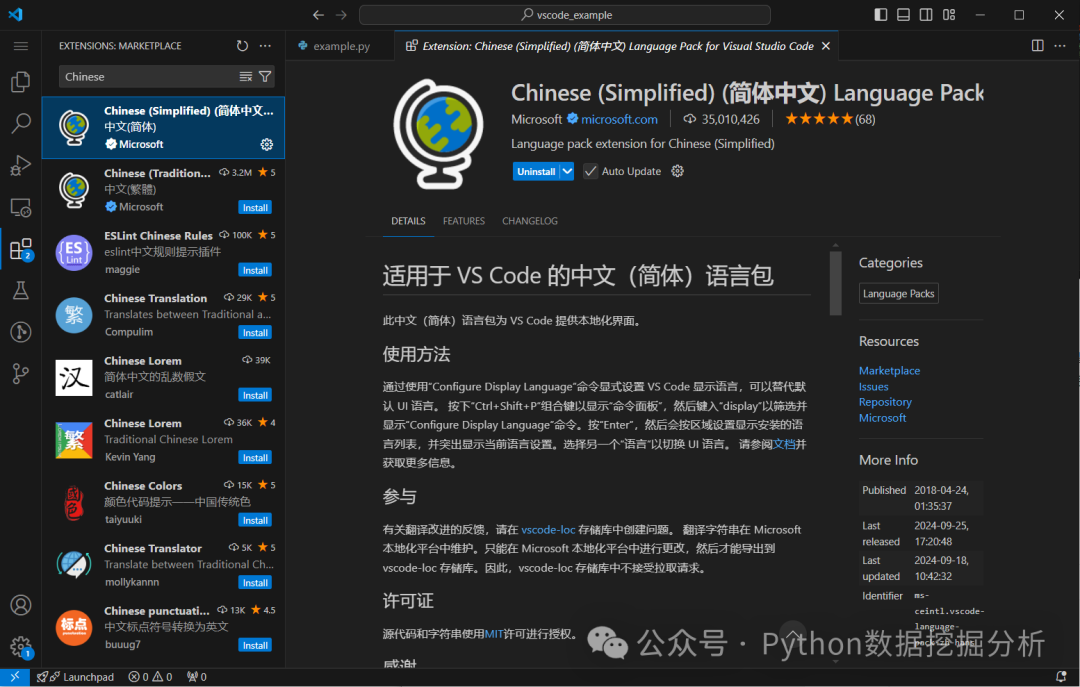Toggle secondary side bar layout icon
Screen dimensions: 1080x687
926,14
